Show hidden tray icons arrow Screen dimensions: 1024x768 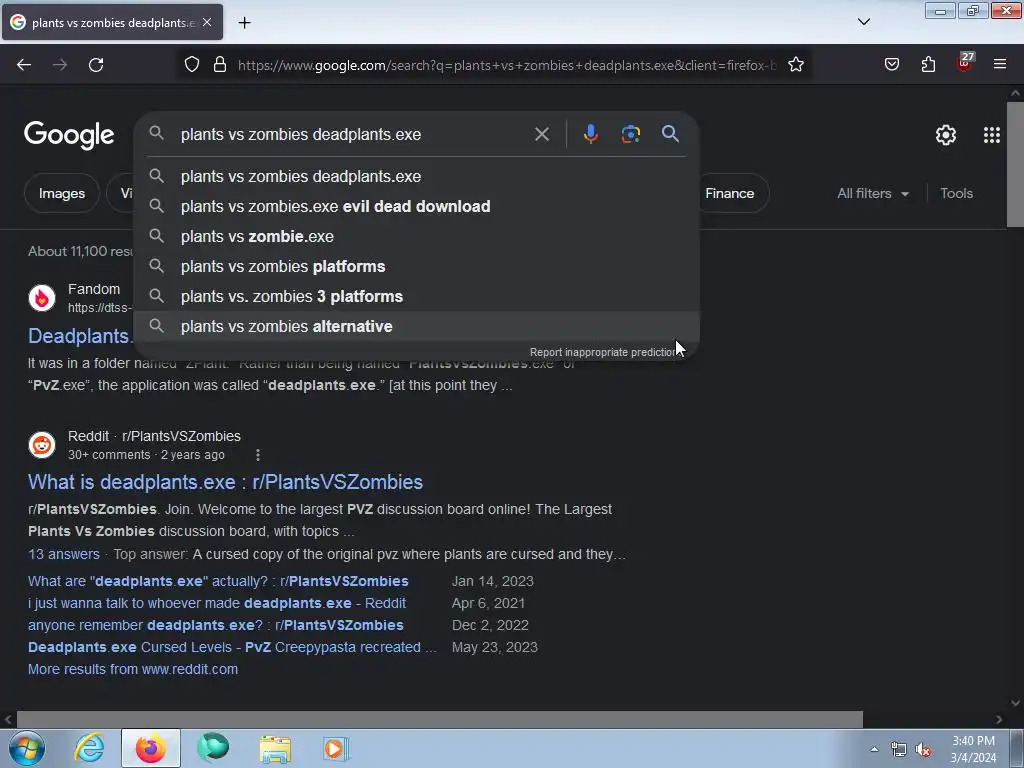pyautogui.click(x=874, y=749)
